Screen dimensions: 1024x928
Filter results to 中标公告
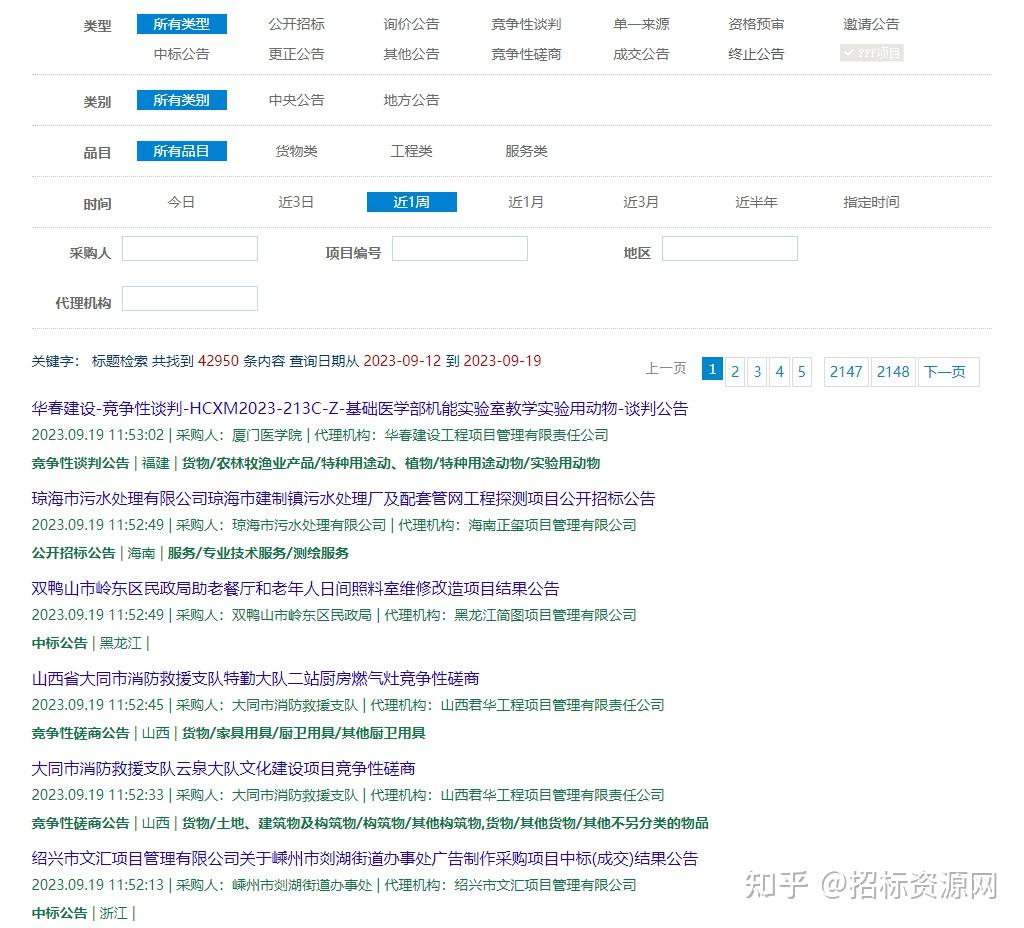179,54
